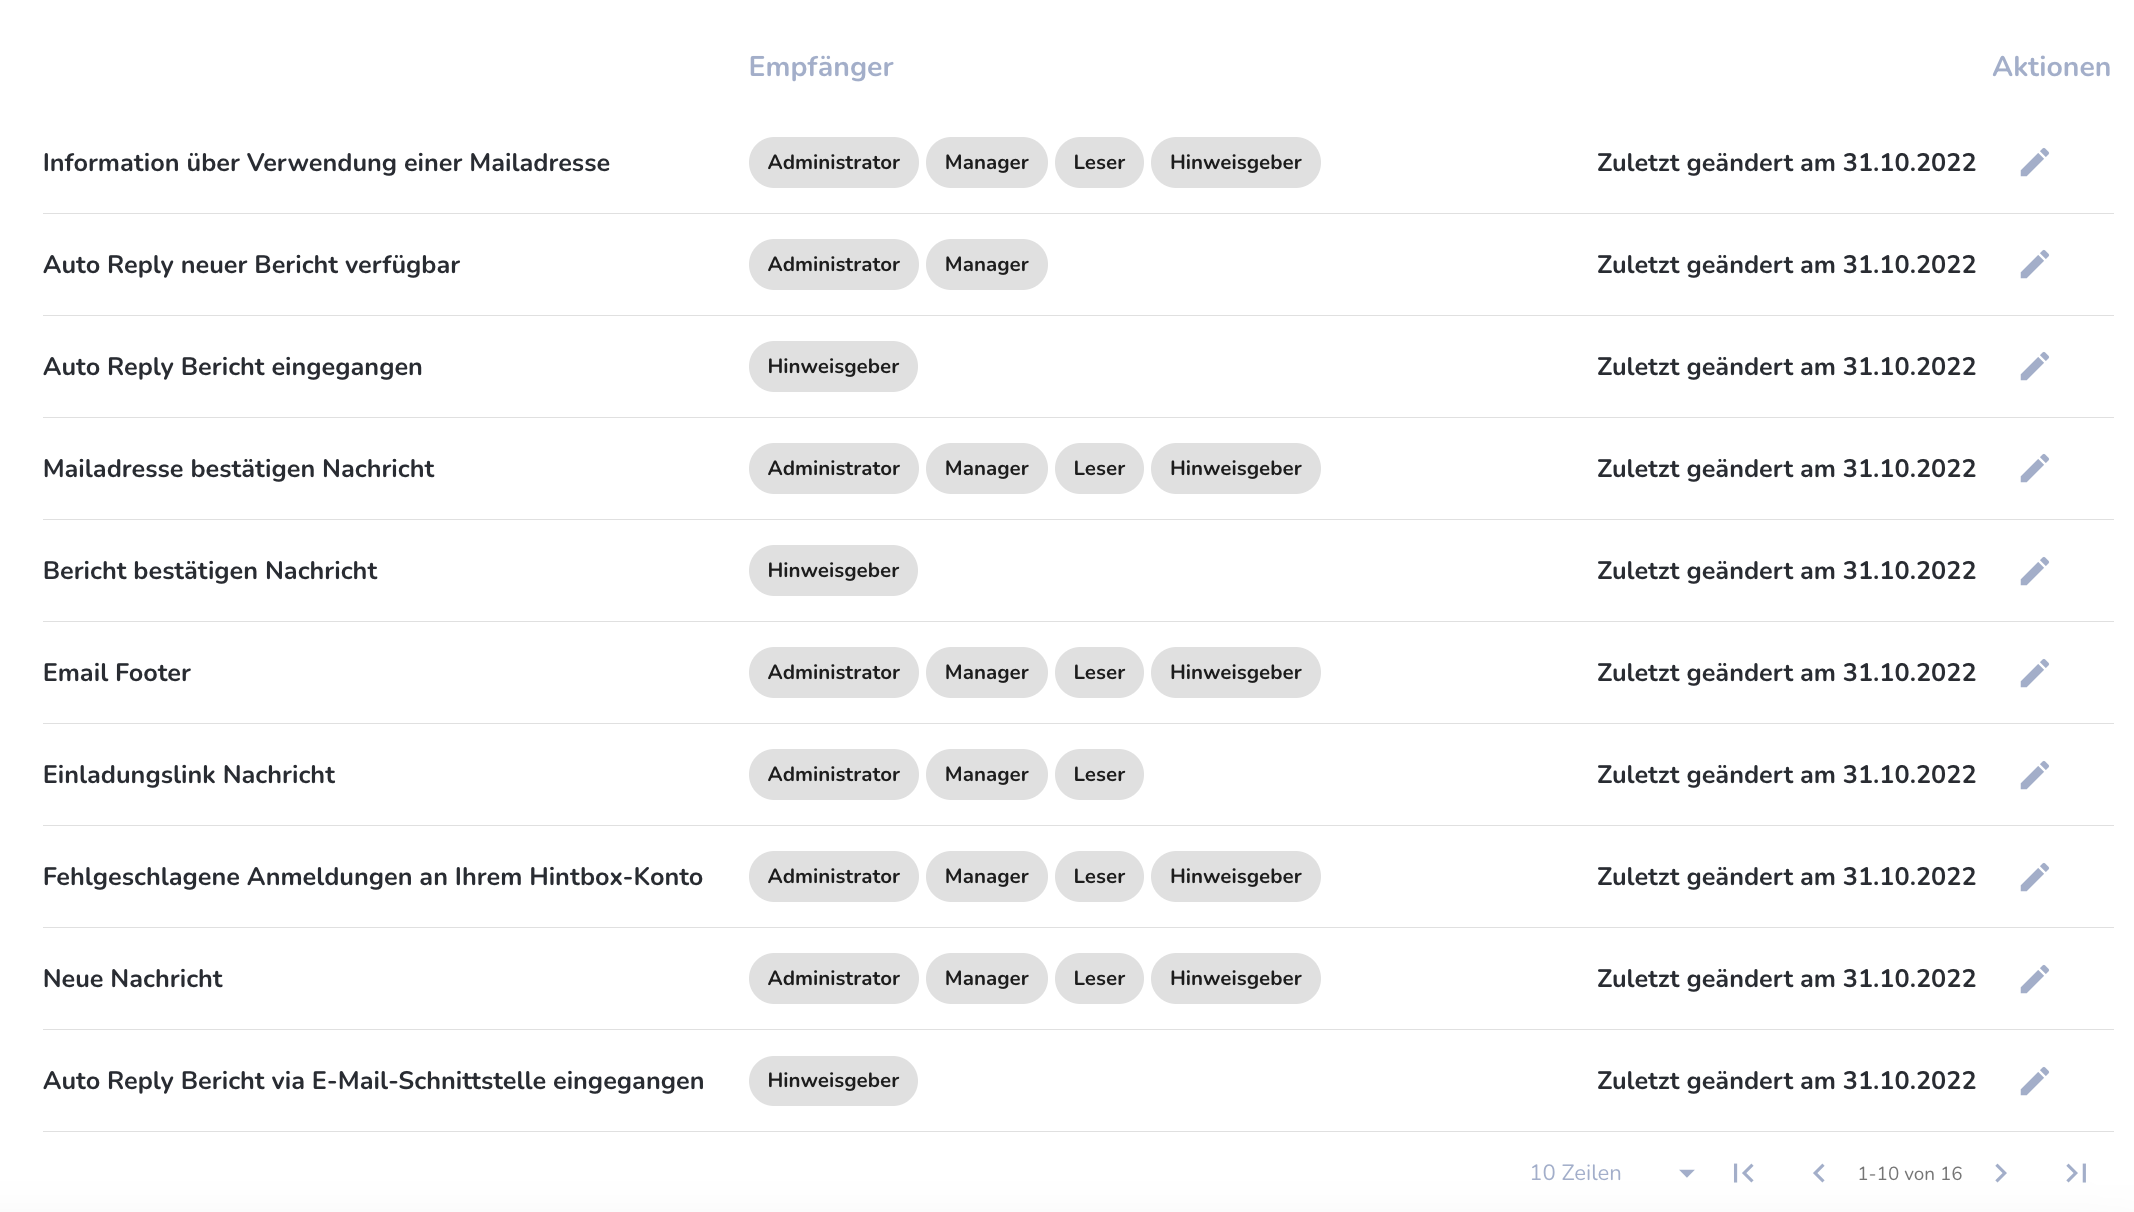The image size is (2134, 1212).
Task: Click Administrator chip in Fehlgeschlagene Anmeldungen row
Action: [834, 876]
